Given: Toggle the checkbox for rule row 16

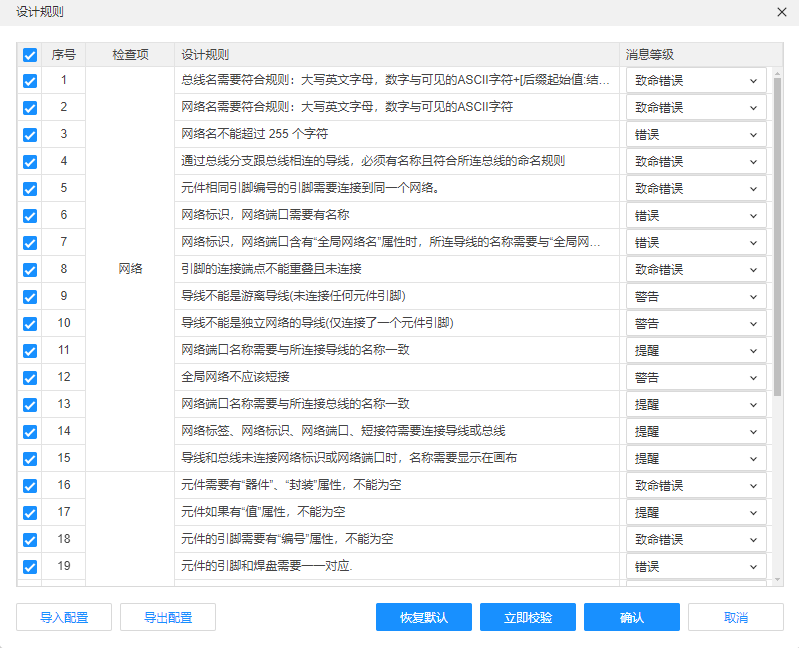Looking at the screenshot, I should pyautogui.click(x=30, y=486).
